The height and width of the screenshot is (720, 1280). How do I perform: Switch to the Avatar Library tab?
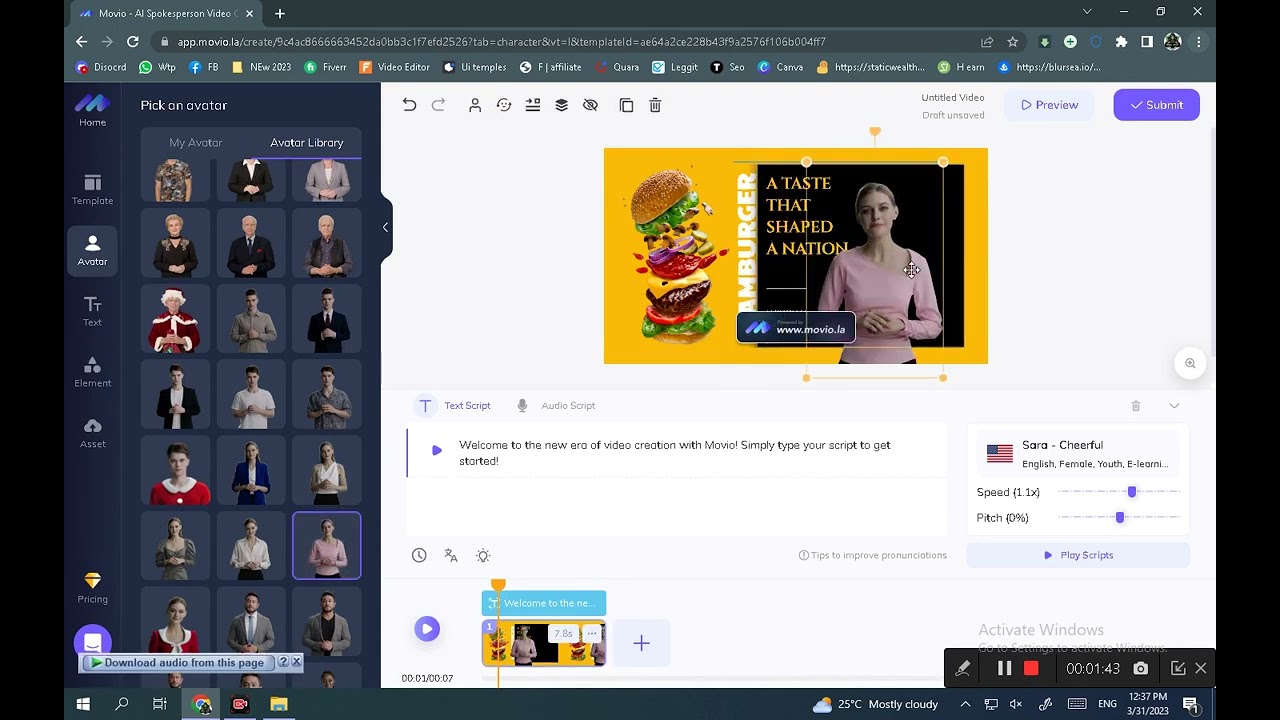tap(306, 142)
